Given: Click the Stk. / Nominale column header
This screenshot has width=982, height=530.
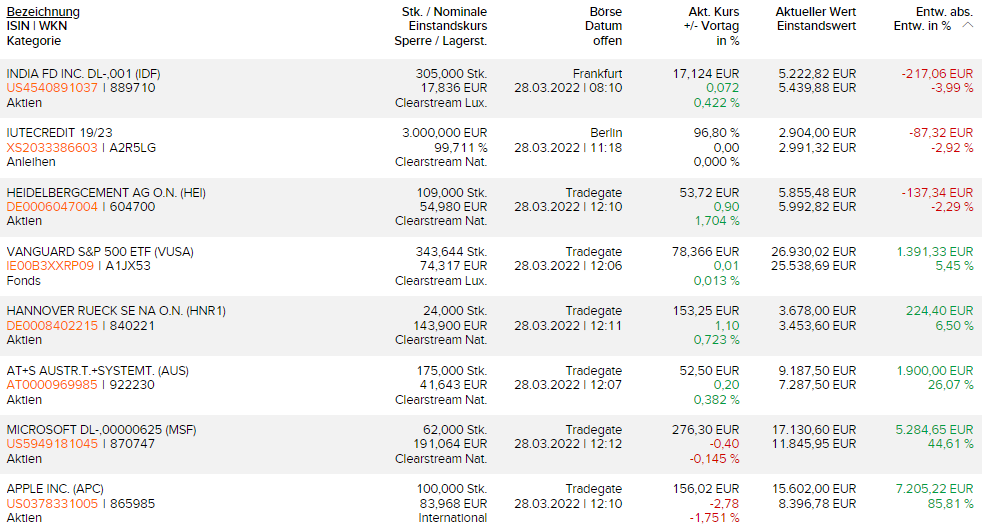Looking at the screenshot, I should [x=444, y=12].
